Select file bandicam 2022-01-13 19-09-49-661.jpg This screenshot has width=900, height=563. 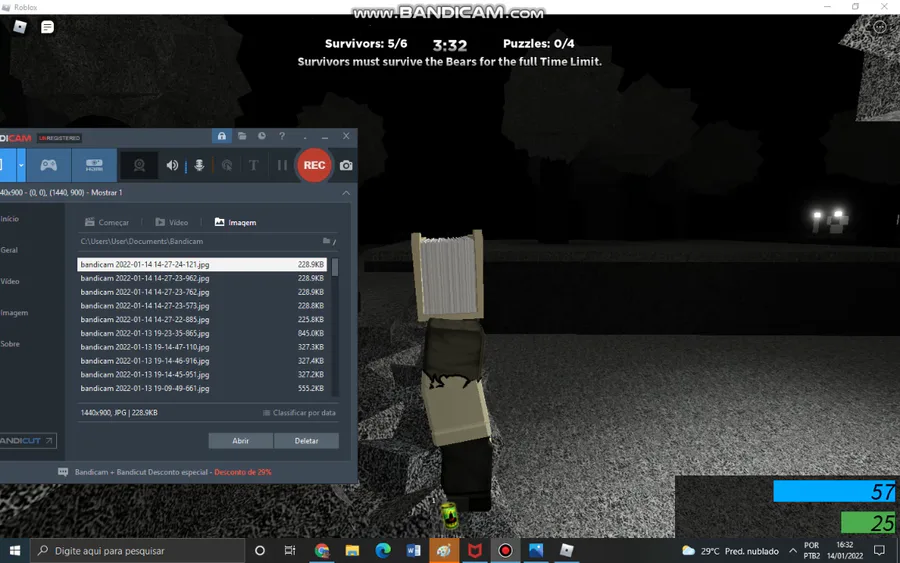[202, 389]
